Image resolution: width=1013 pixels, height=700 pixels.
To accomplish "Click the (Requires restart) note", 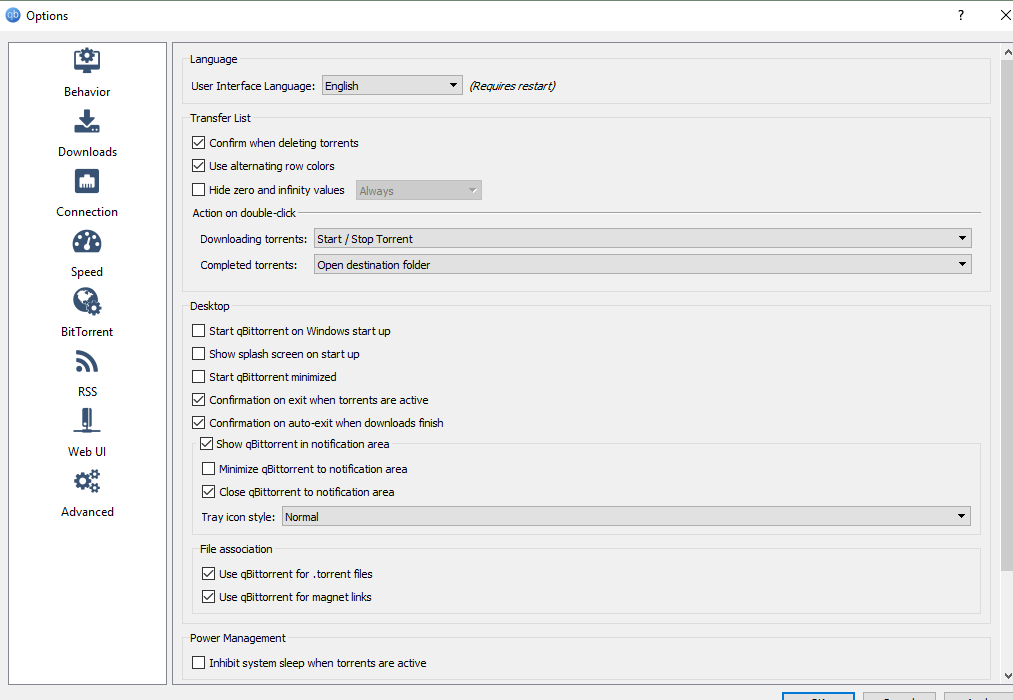I will tap(512, 86).
